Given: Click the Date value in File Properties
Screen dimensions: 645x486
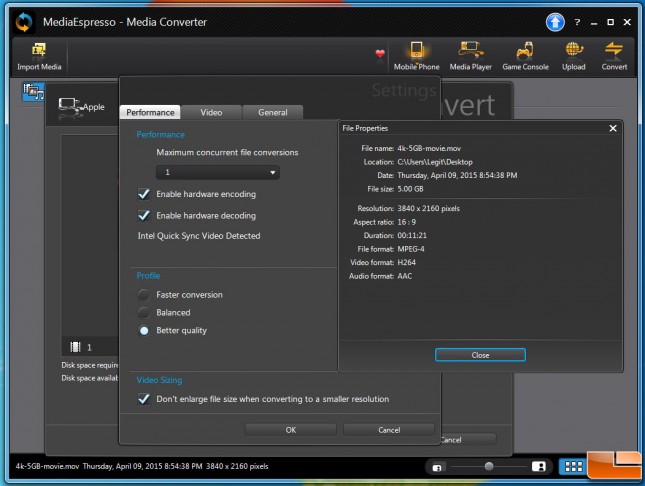Looking at the screenshot, I should (457, 175).
